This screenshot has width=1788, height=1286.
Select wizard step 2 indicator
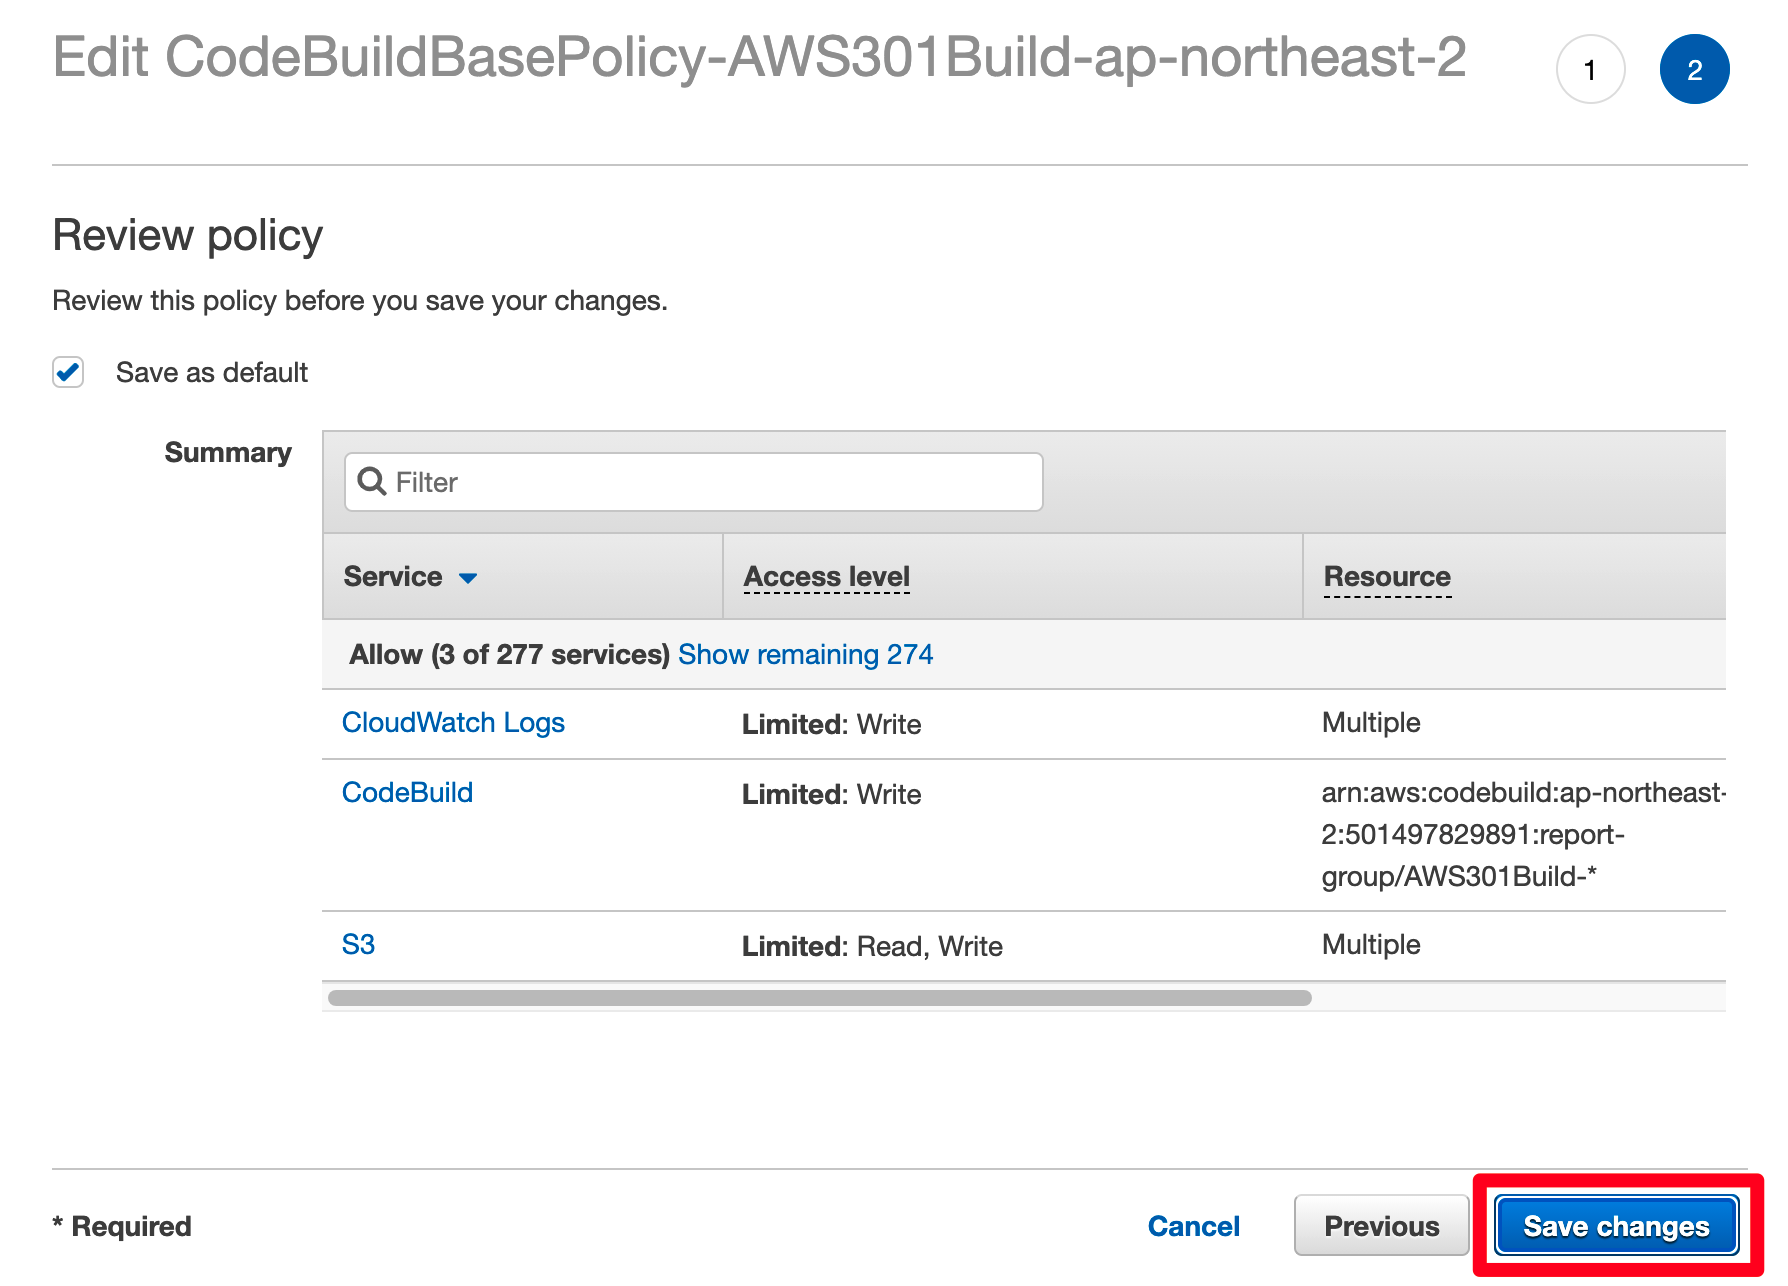[1694, 69]
